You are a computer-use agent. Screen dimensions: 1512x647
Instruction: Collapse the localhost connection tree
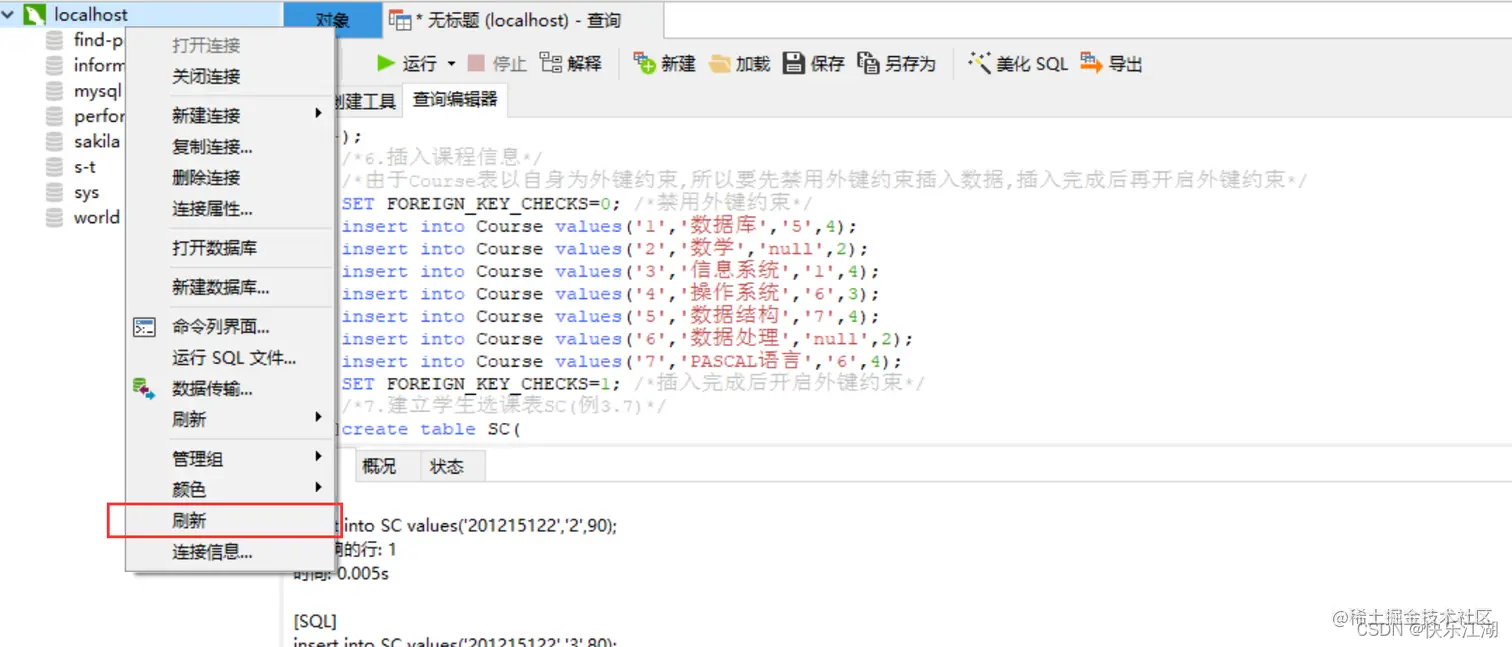[10, 15]
